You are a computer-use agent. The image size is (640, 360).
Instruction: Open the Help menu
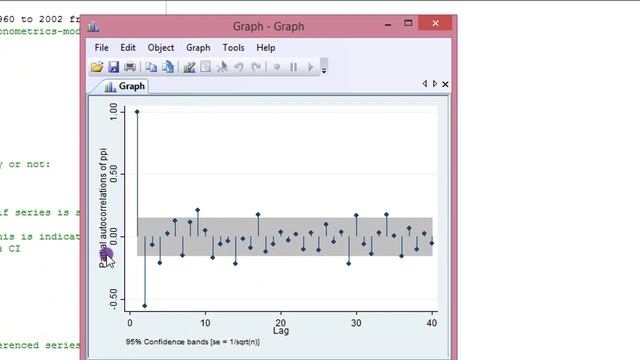pos(266,48)
